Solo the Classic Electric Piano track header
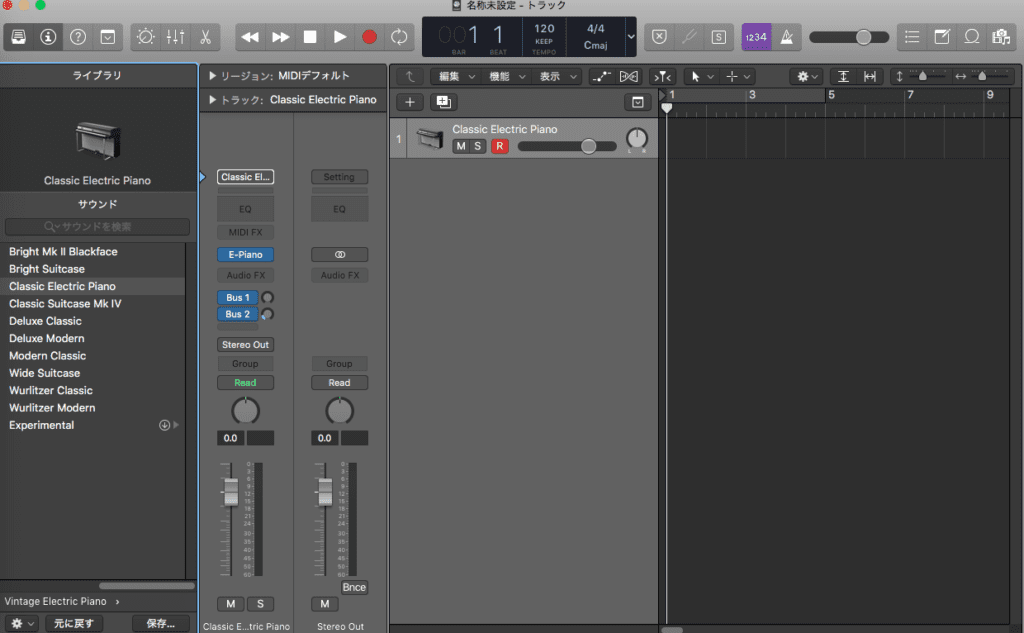 tap(477, 146)
